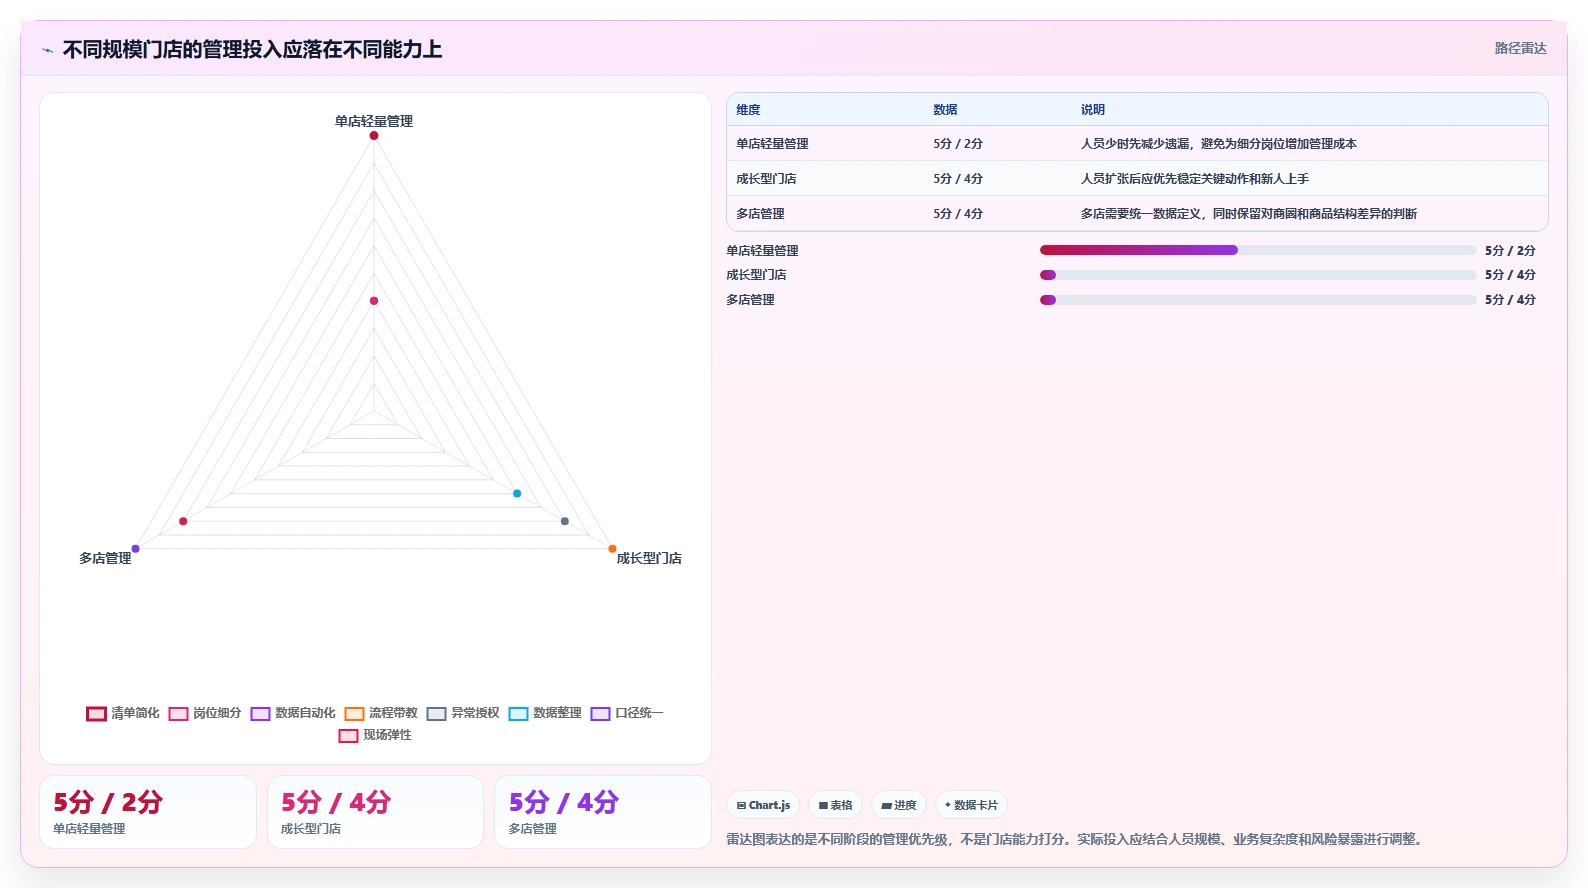Screen dimensions: 1588x888
Task: Click 成长型门店 label in progress list
Action: tap(756, 275)
